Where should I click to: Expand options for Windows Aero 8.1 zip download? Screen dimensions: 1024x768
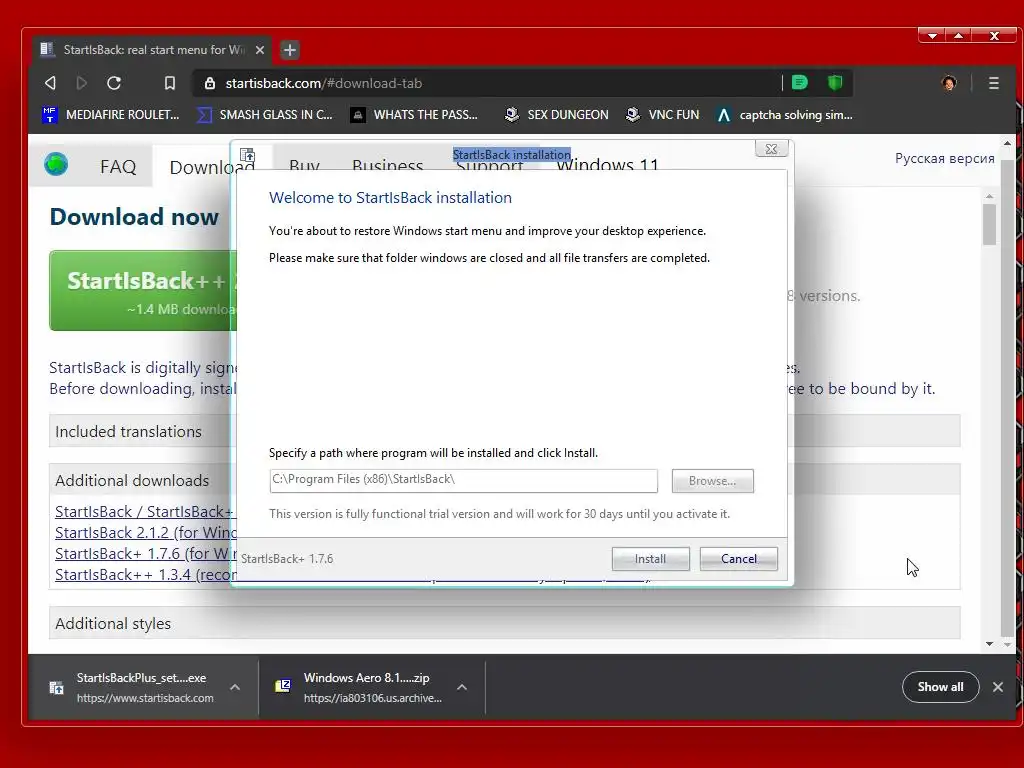(x=462, y=687)
